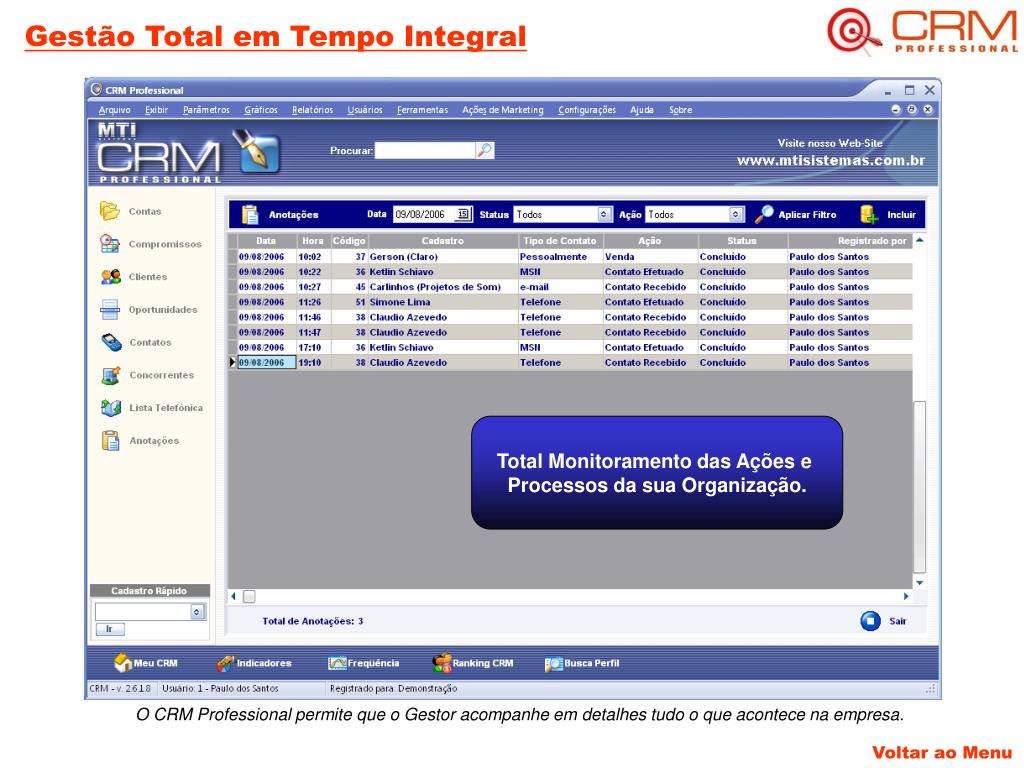Click the Sair blue round icon
Screen dimensions: 1024x768
click(x=871, y=620)
